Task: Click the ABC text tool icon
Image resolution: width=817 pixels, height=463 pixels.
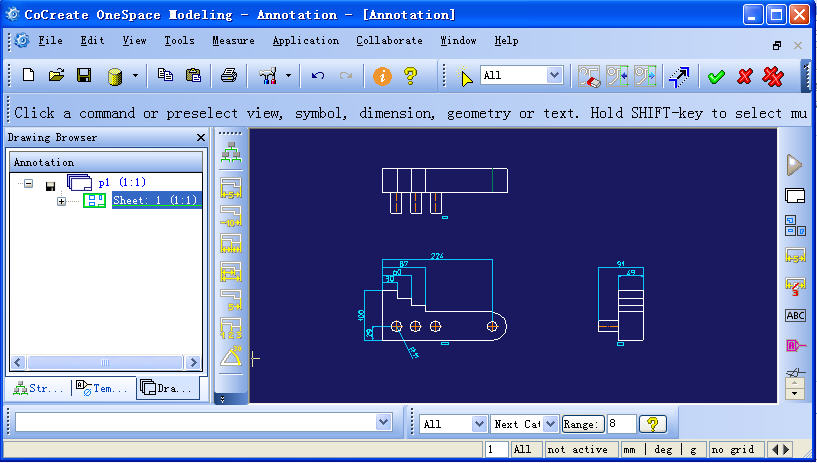Action: pos(795,316)
